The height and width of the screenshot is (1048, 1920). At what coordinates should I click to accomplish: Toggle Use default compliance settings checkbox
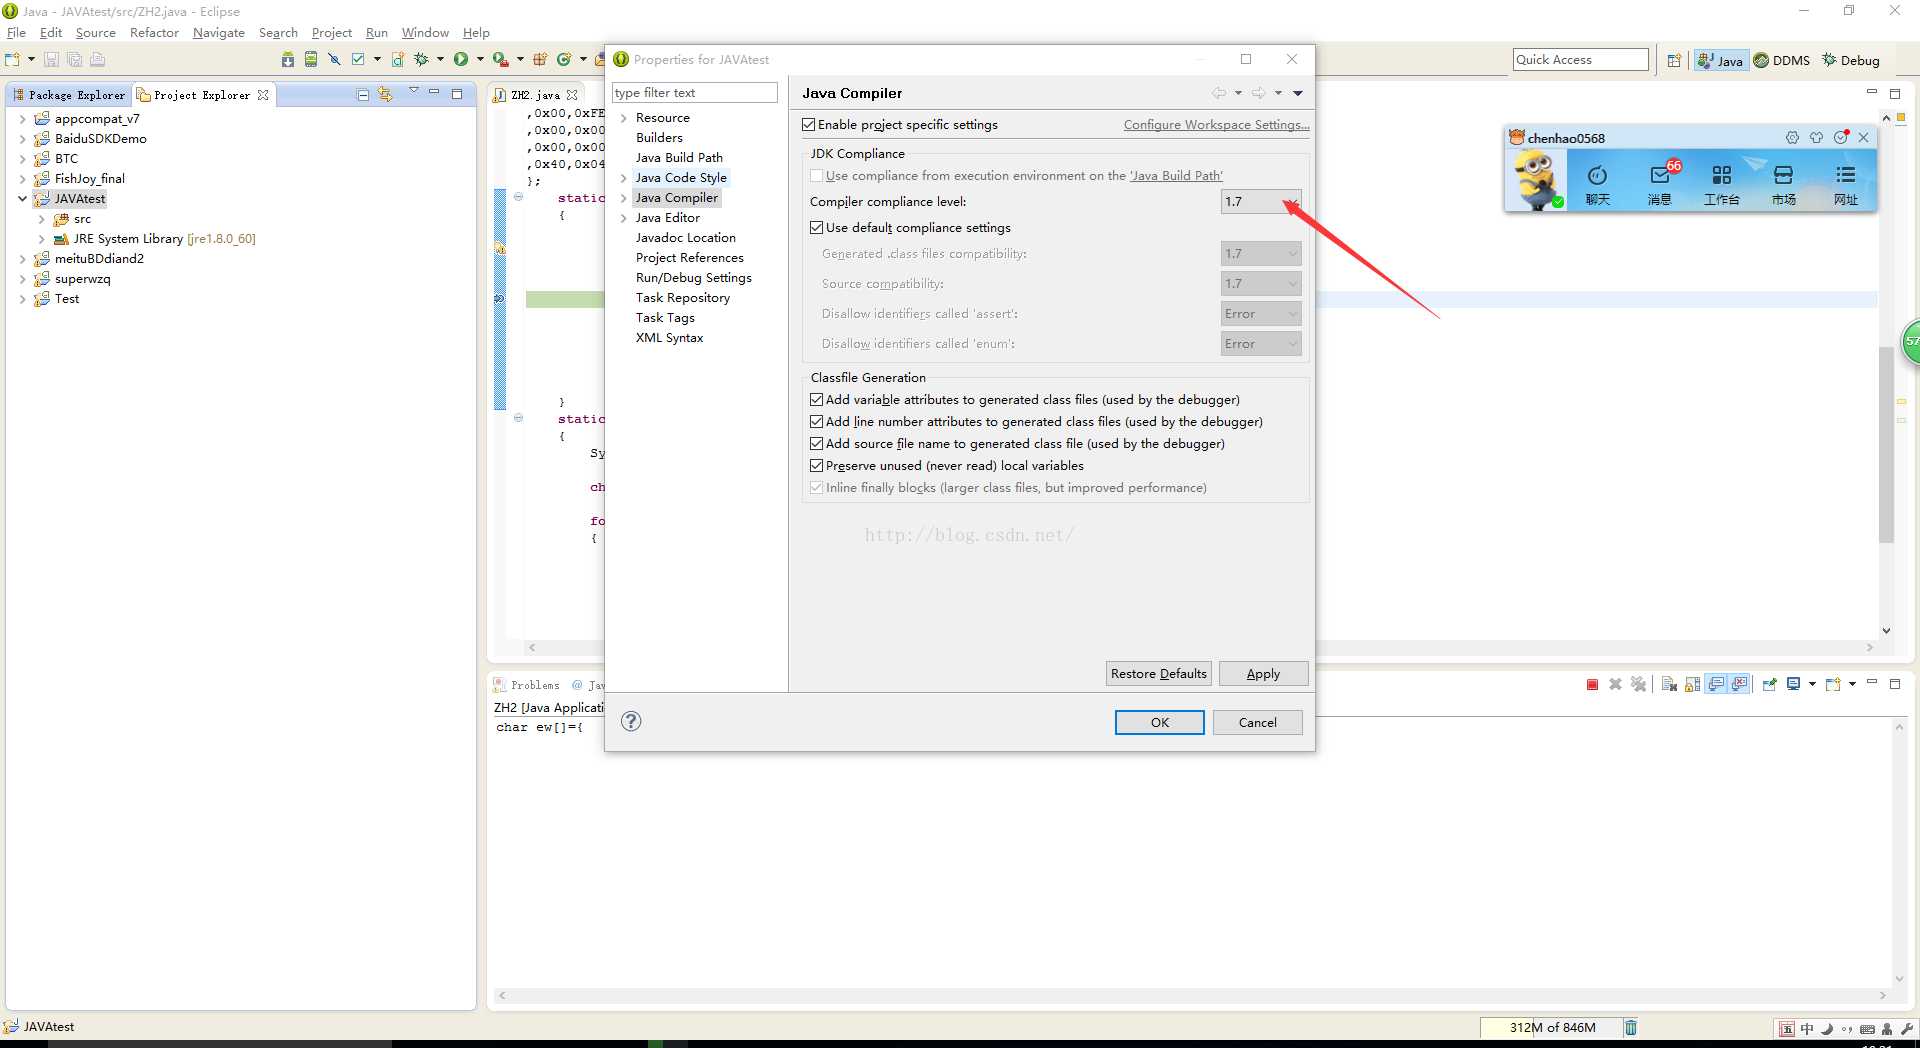pos(816,228)
